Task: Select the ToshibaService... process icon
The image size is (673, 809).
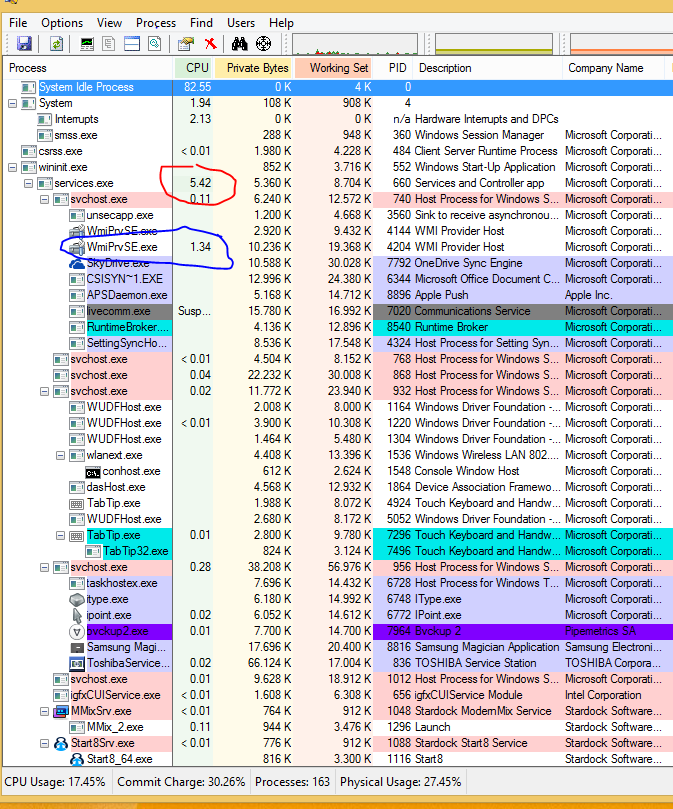Action: [77, 663]
